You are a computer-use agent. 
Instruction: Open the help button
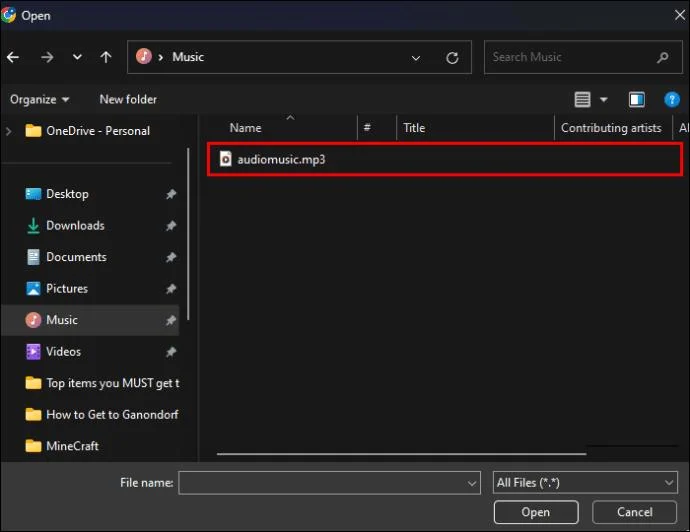672,99
